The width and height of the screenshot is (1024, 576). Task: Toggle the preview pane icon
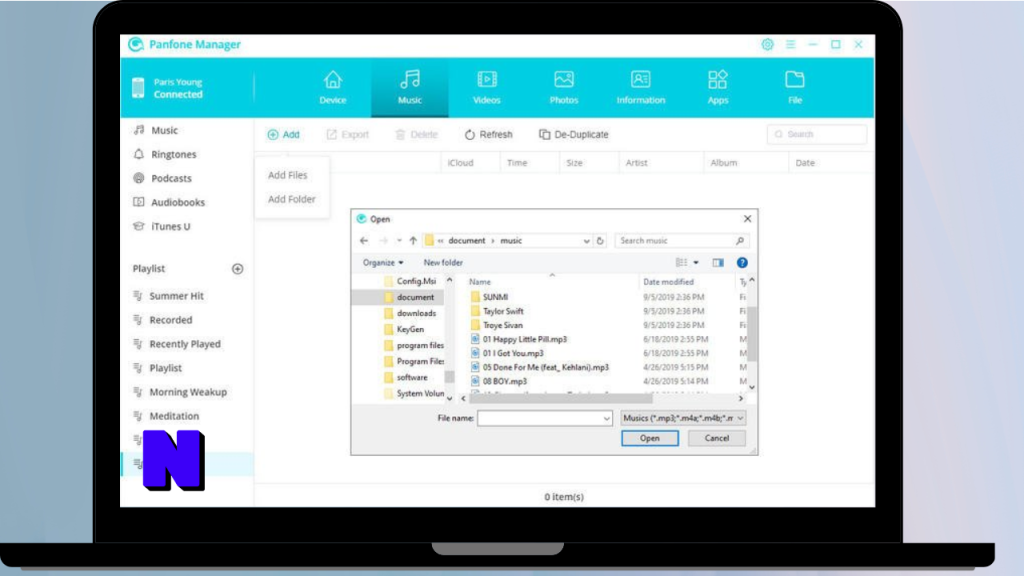(718, 263)
